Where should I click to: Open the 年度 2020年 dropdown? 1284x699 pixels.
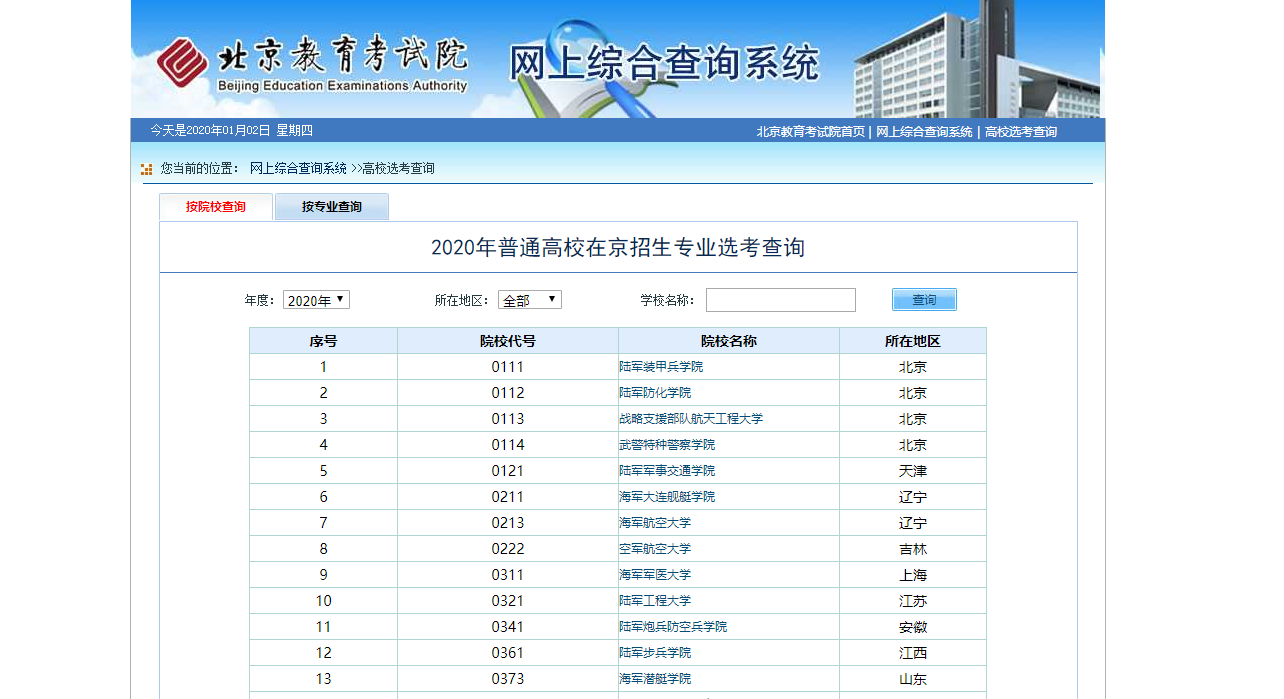[316, 300]
